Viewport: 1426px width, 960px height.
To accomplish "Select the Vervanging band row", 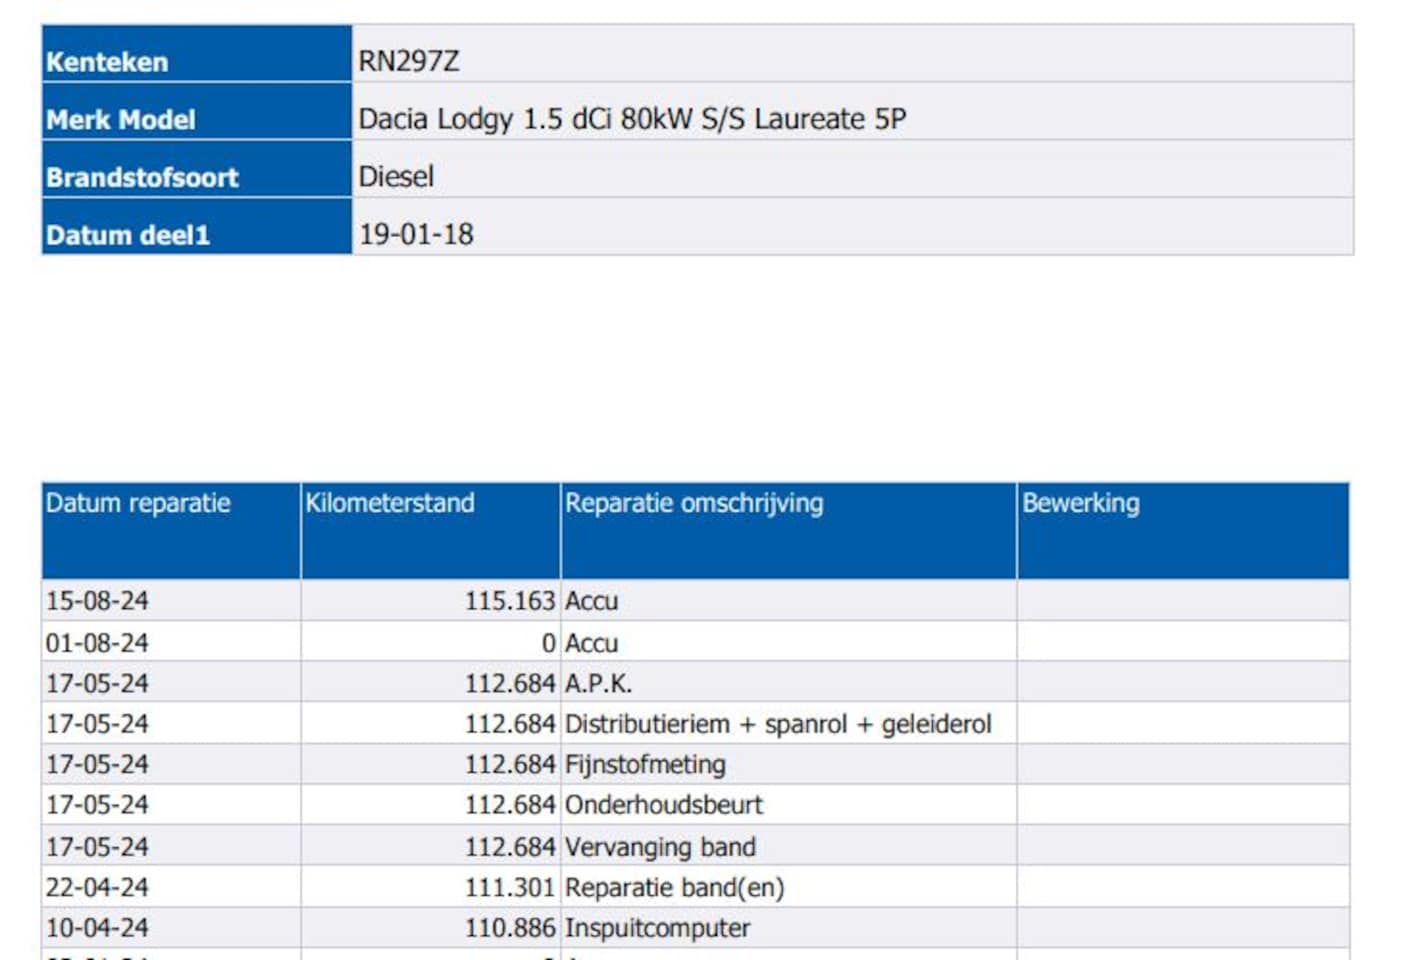I will click(x=695, y=846).
